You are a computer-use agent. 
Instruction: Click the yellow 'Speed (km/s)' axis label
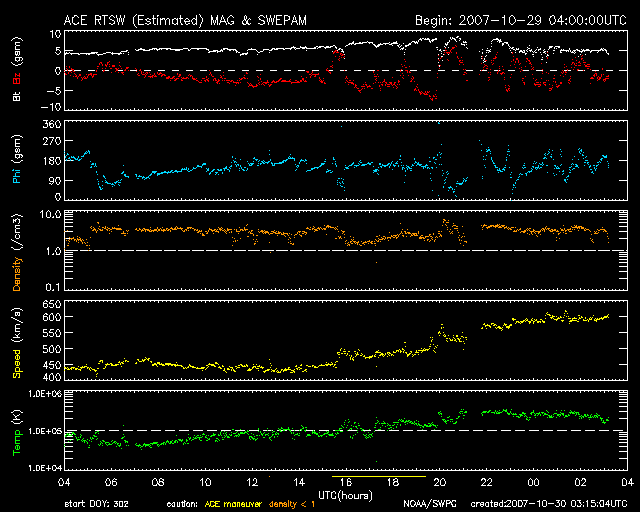17,343
